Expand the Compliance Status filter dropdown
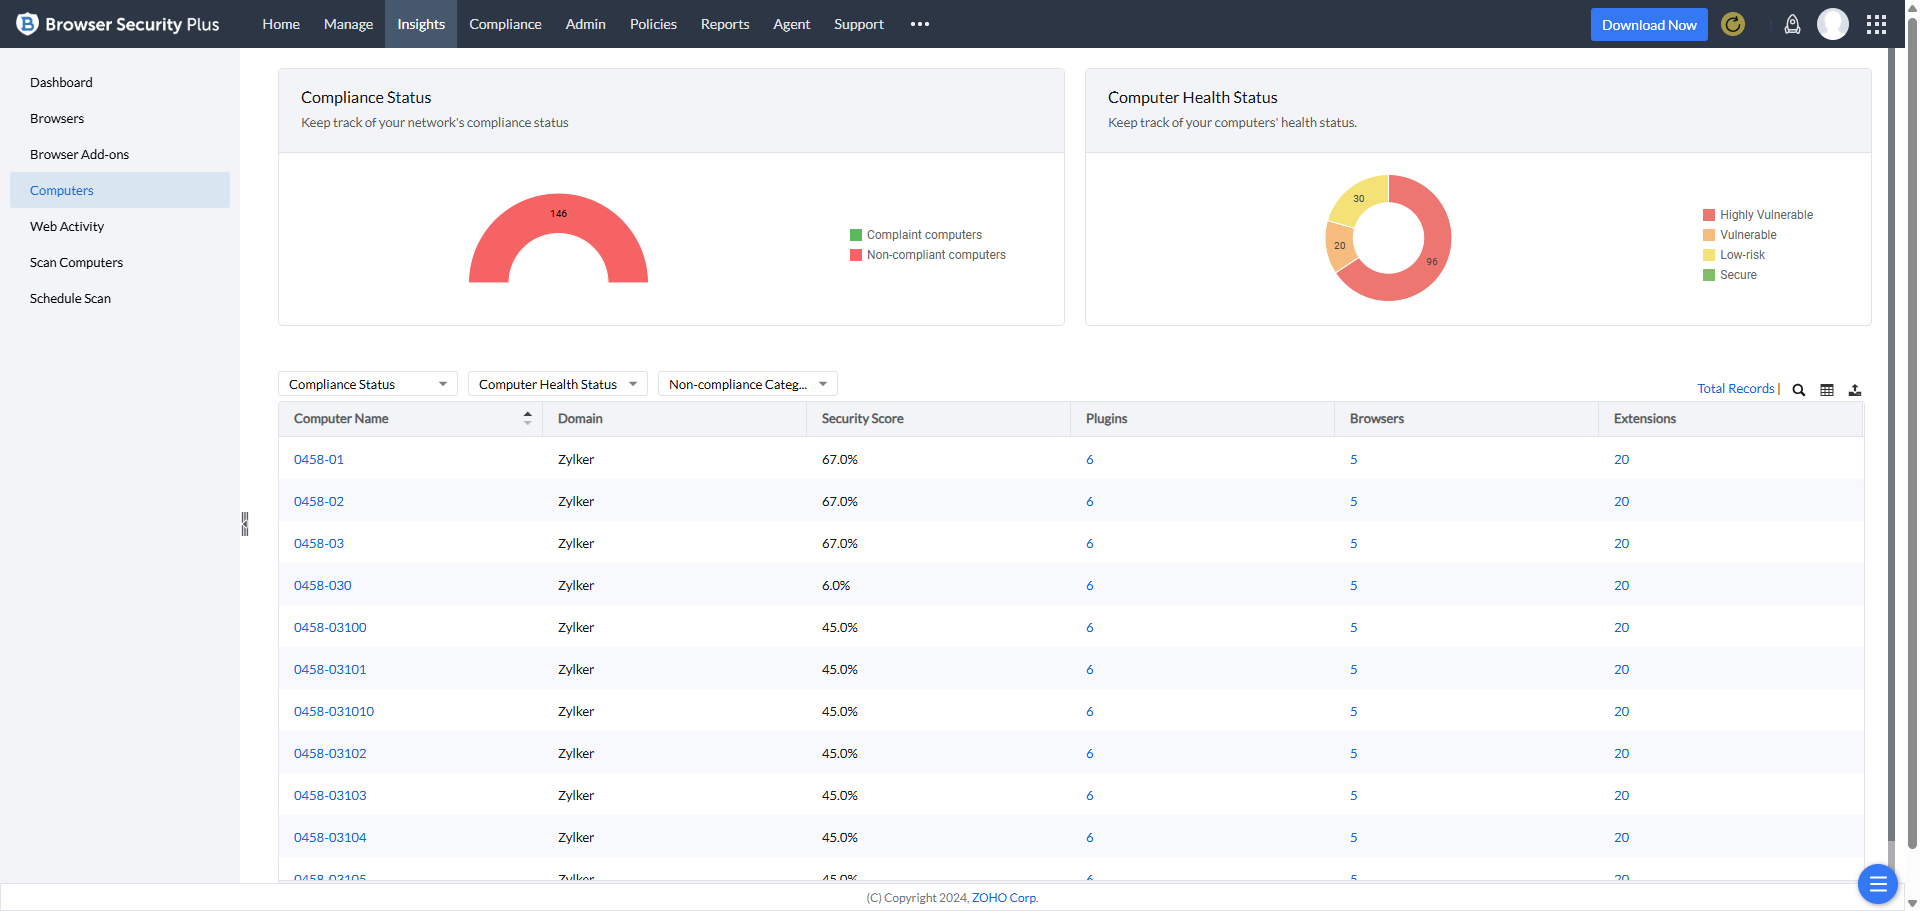The image size is (1920, 911). [367, 384]
